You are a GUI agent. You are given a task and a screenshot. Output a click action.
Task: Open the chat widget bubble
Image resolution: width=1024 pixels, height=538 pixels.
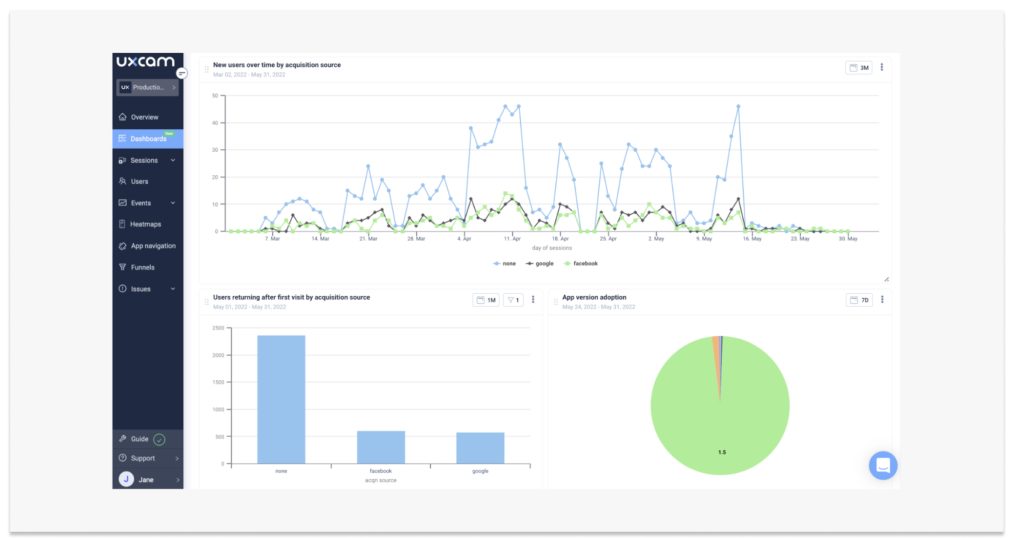click(883, 465)
